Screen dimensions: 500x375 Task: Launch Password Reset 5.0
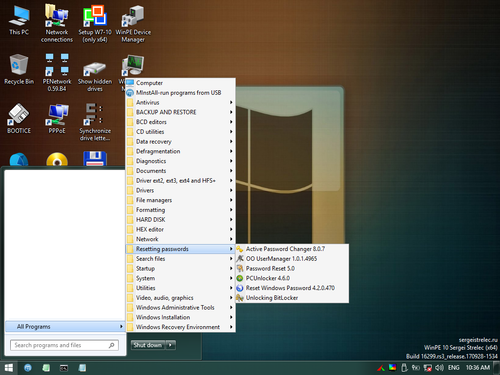pyautogui.click(x=292, y=268)
